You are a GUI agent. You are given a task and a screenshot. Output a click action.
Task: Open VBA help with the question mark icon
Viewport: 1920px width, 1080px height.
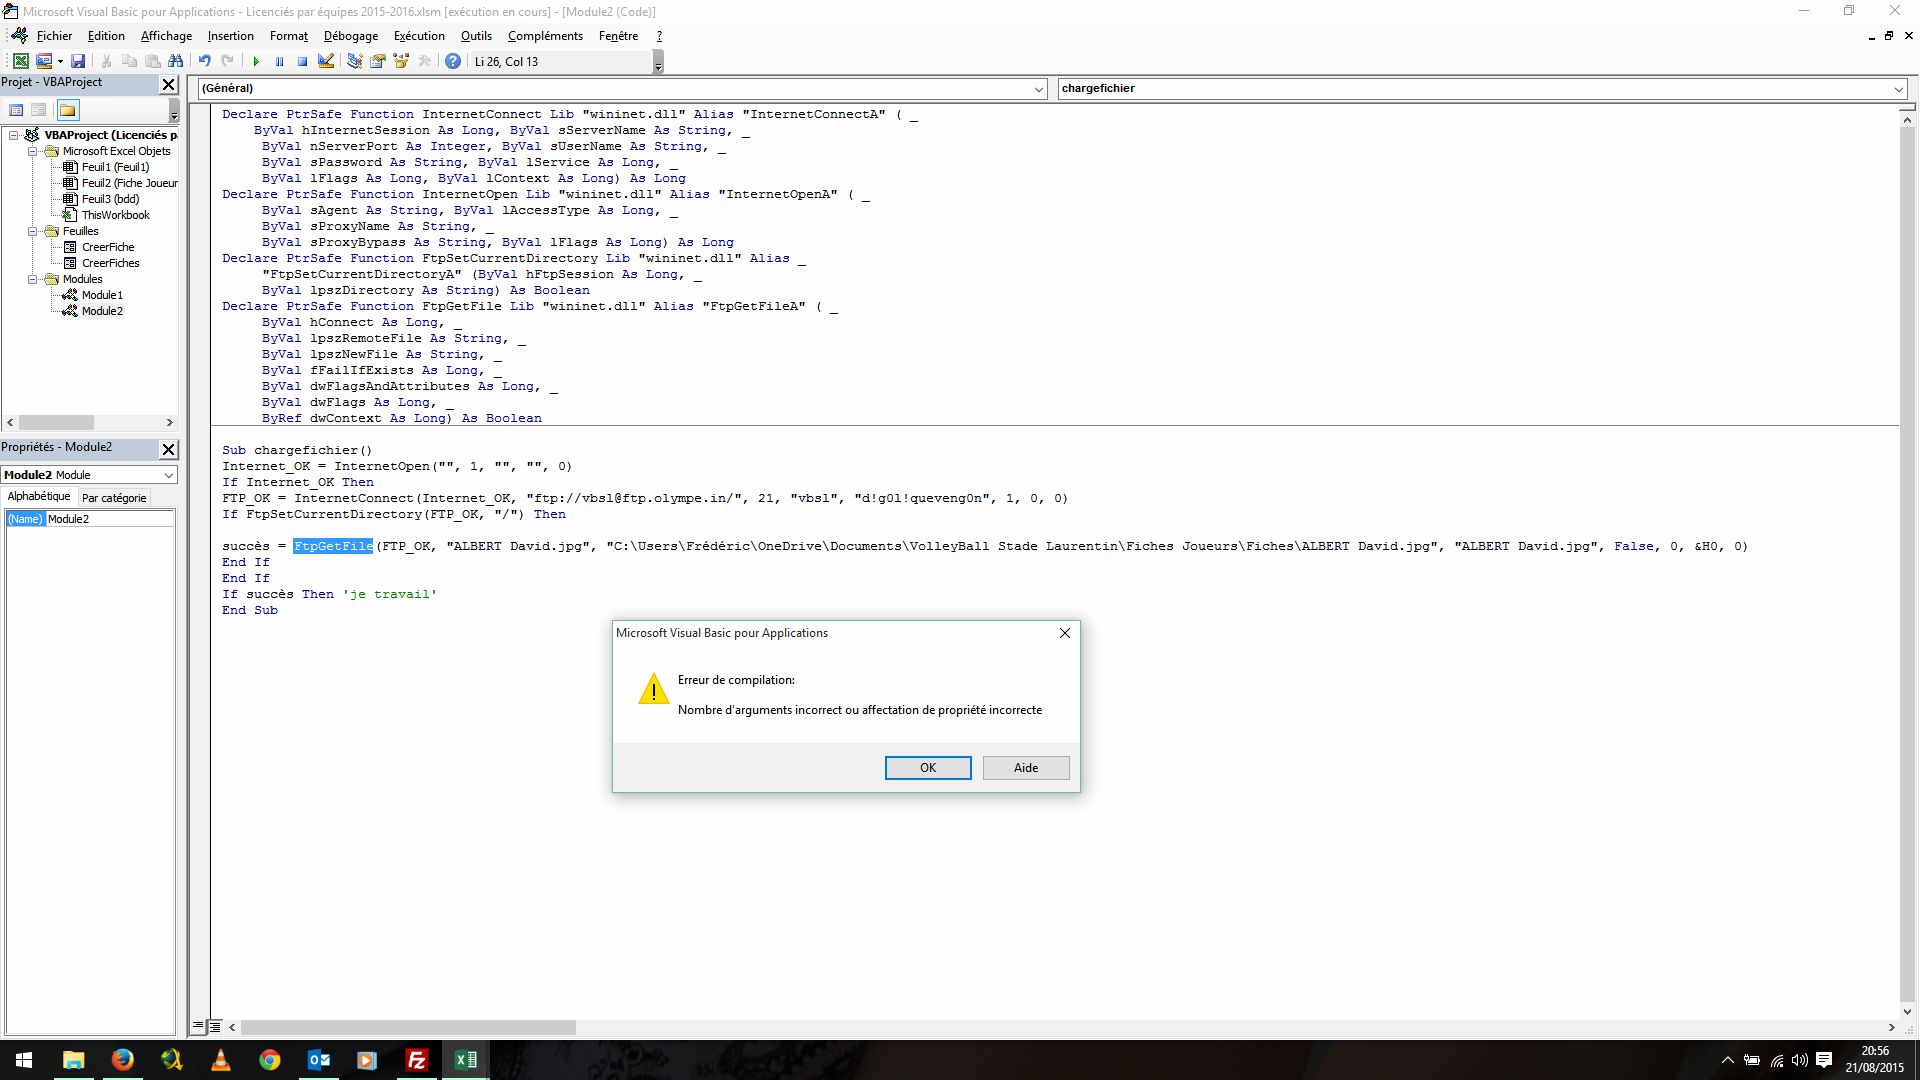[453, 61]
